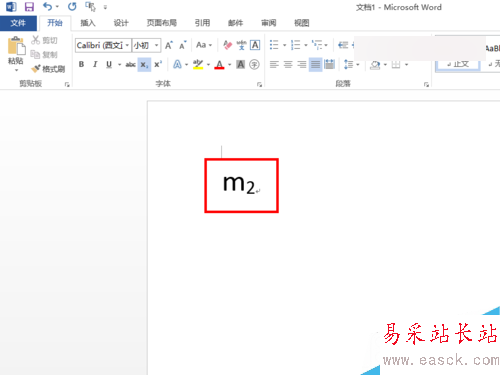Image resolution: width=500 pixels, height=375 pixels.
Task: Click the Save icon in quick access toolbar
Action: point(29,7)
